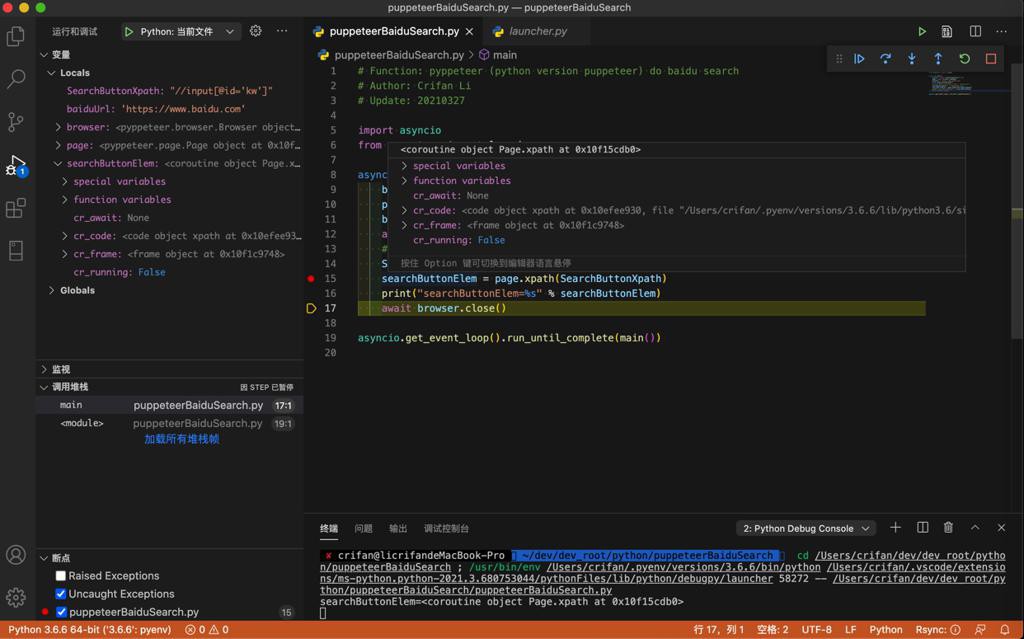Open the Python Debug Console terminal selector
1024x639 pixels.
[805, 528]
